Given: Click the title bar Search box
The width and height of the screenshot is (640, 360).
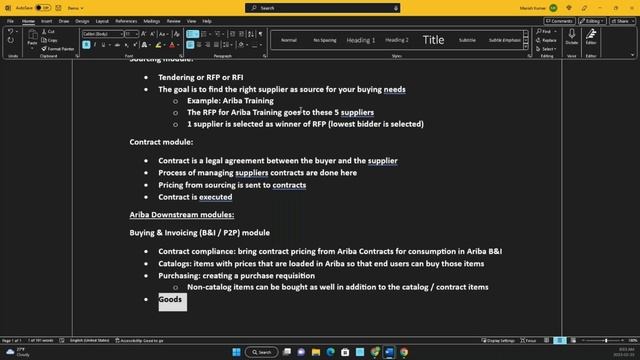Looking at the screenshot, I should [x=322, y=8].
